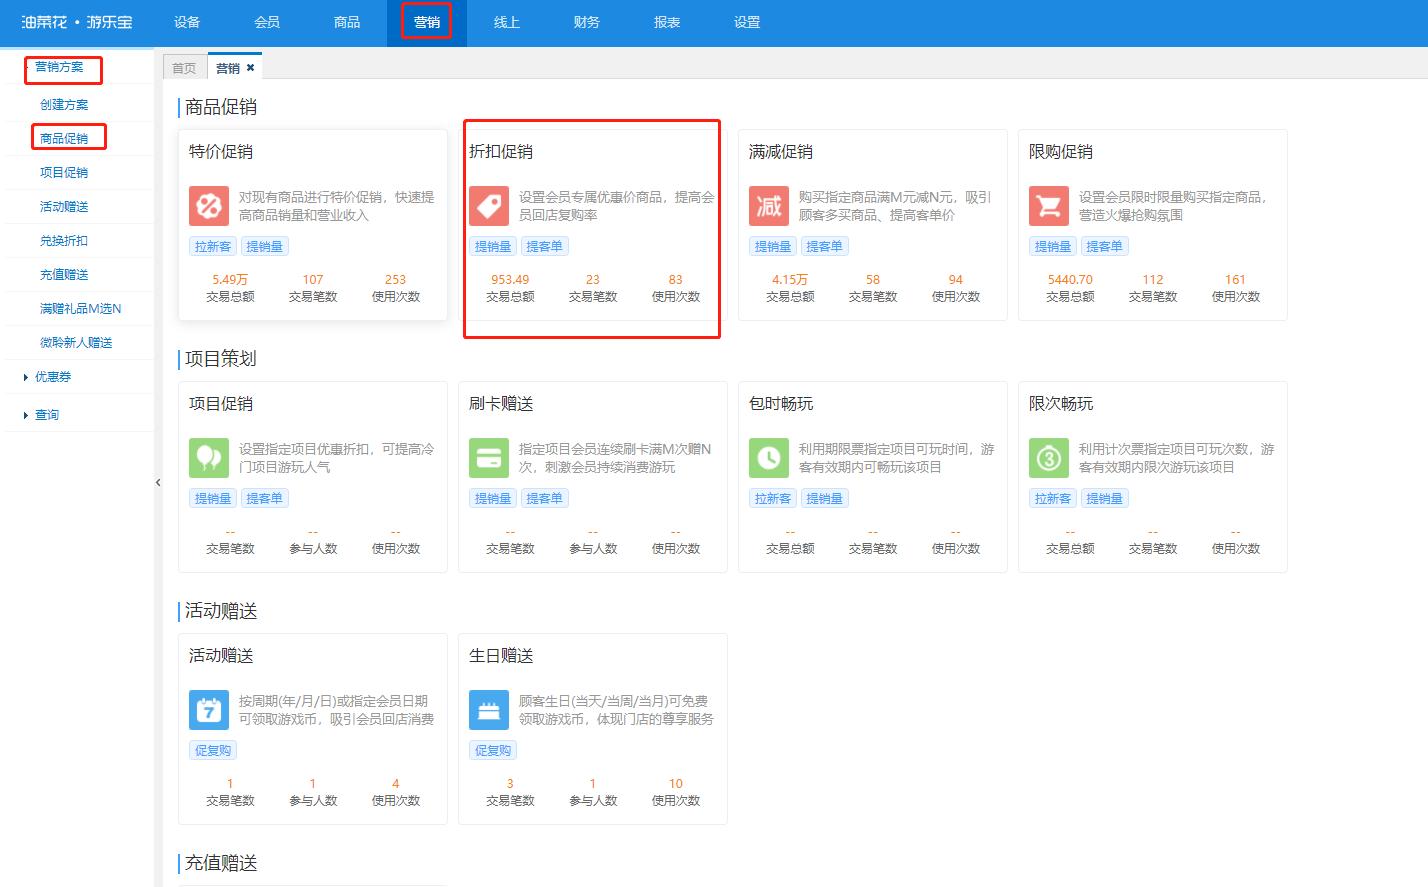Open the 折扣促销 card title
1428x887 pixels.
(x=501, y=152)
